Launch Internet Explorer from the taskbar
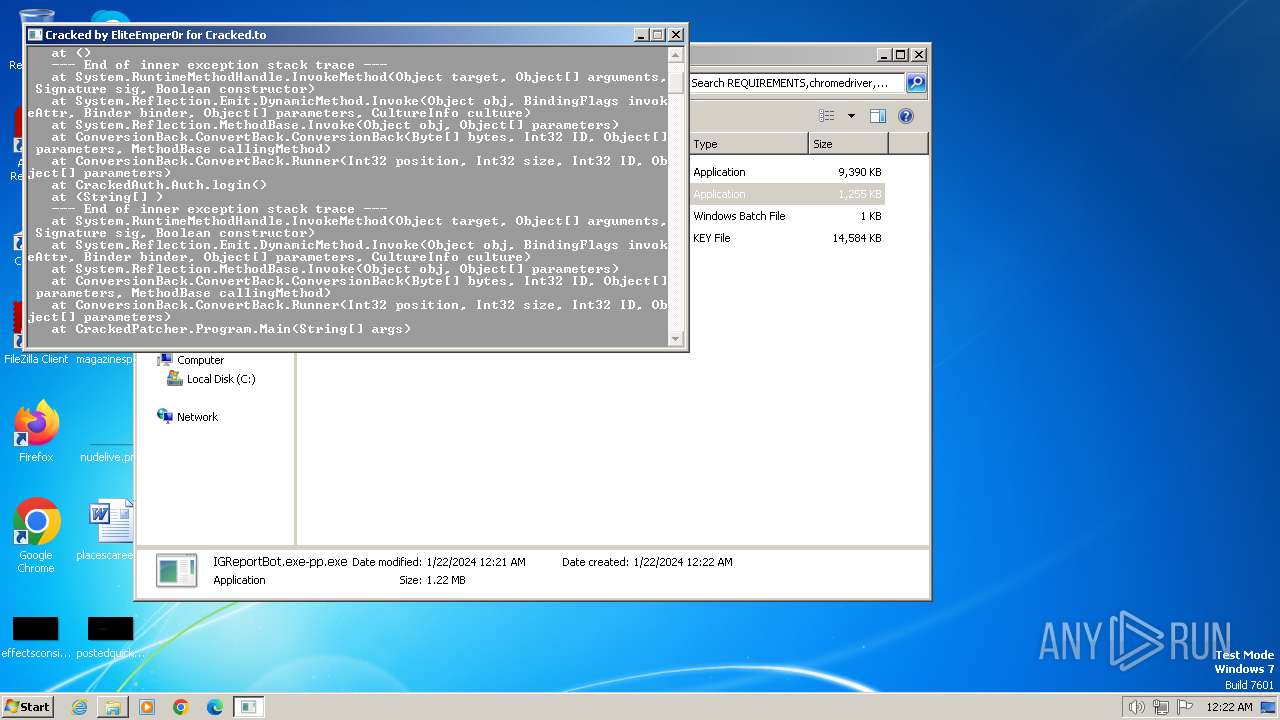Viewport: 1280px width, 720px height. [x=79, y=707]
